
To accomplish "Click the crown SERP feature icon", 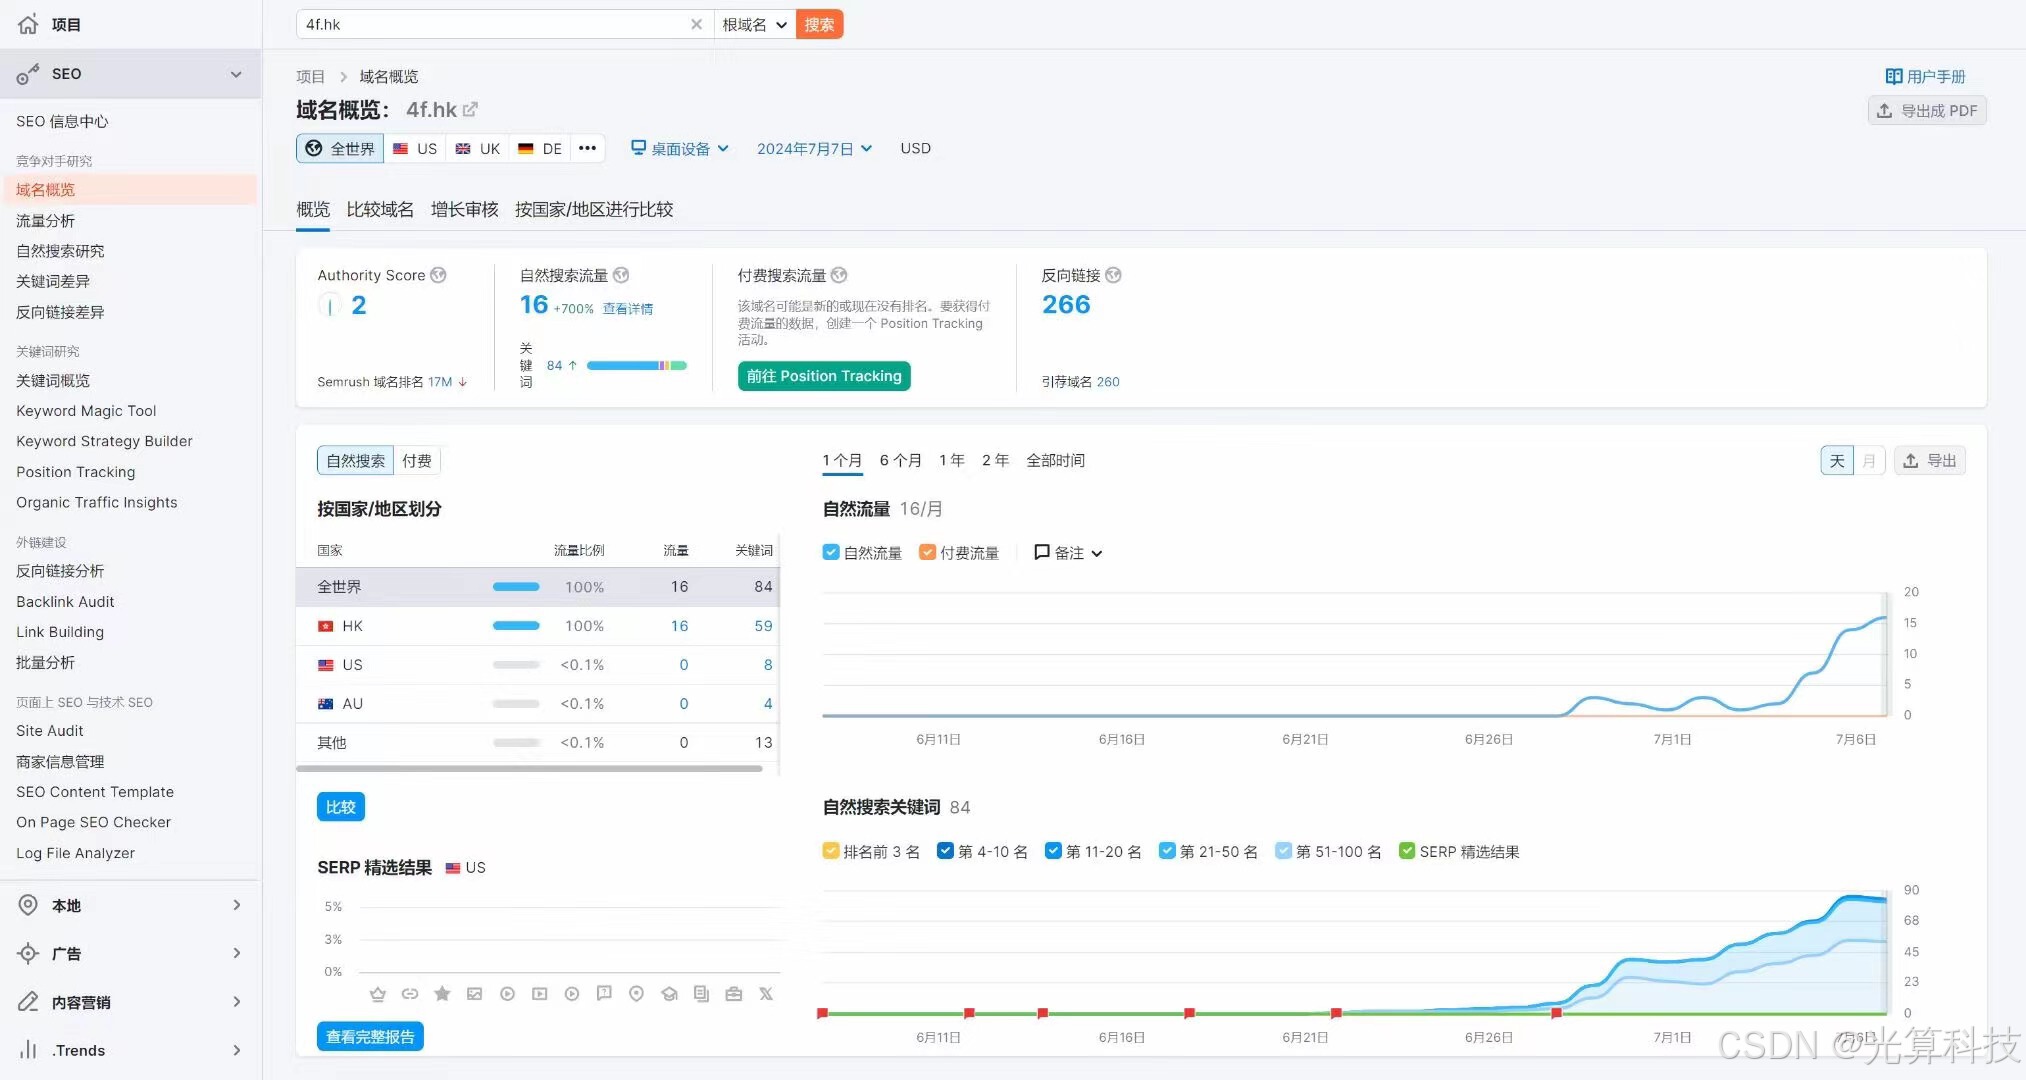I will [x=377, y=994].
